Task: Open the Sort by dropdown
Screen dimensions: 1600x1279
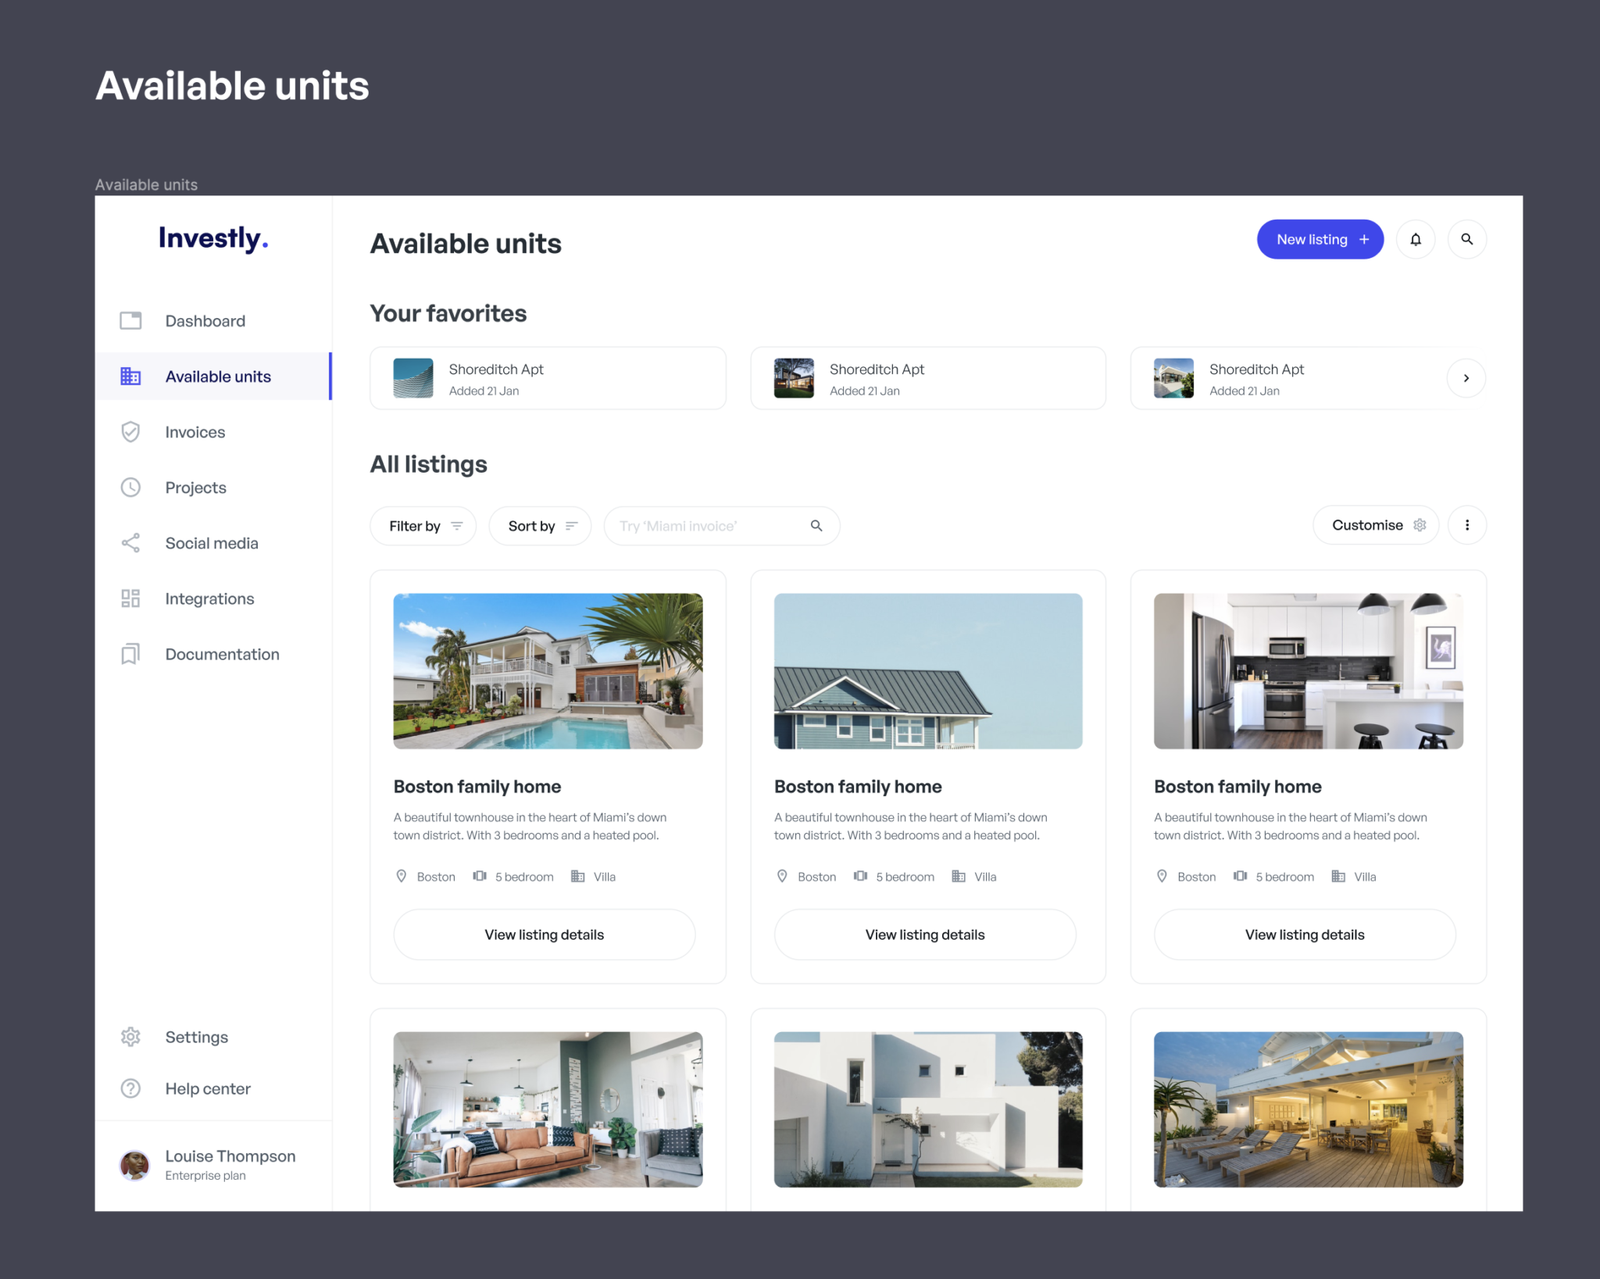Action: pos(541,526)
